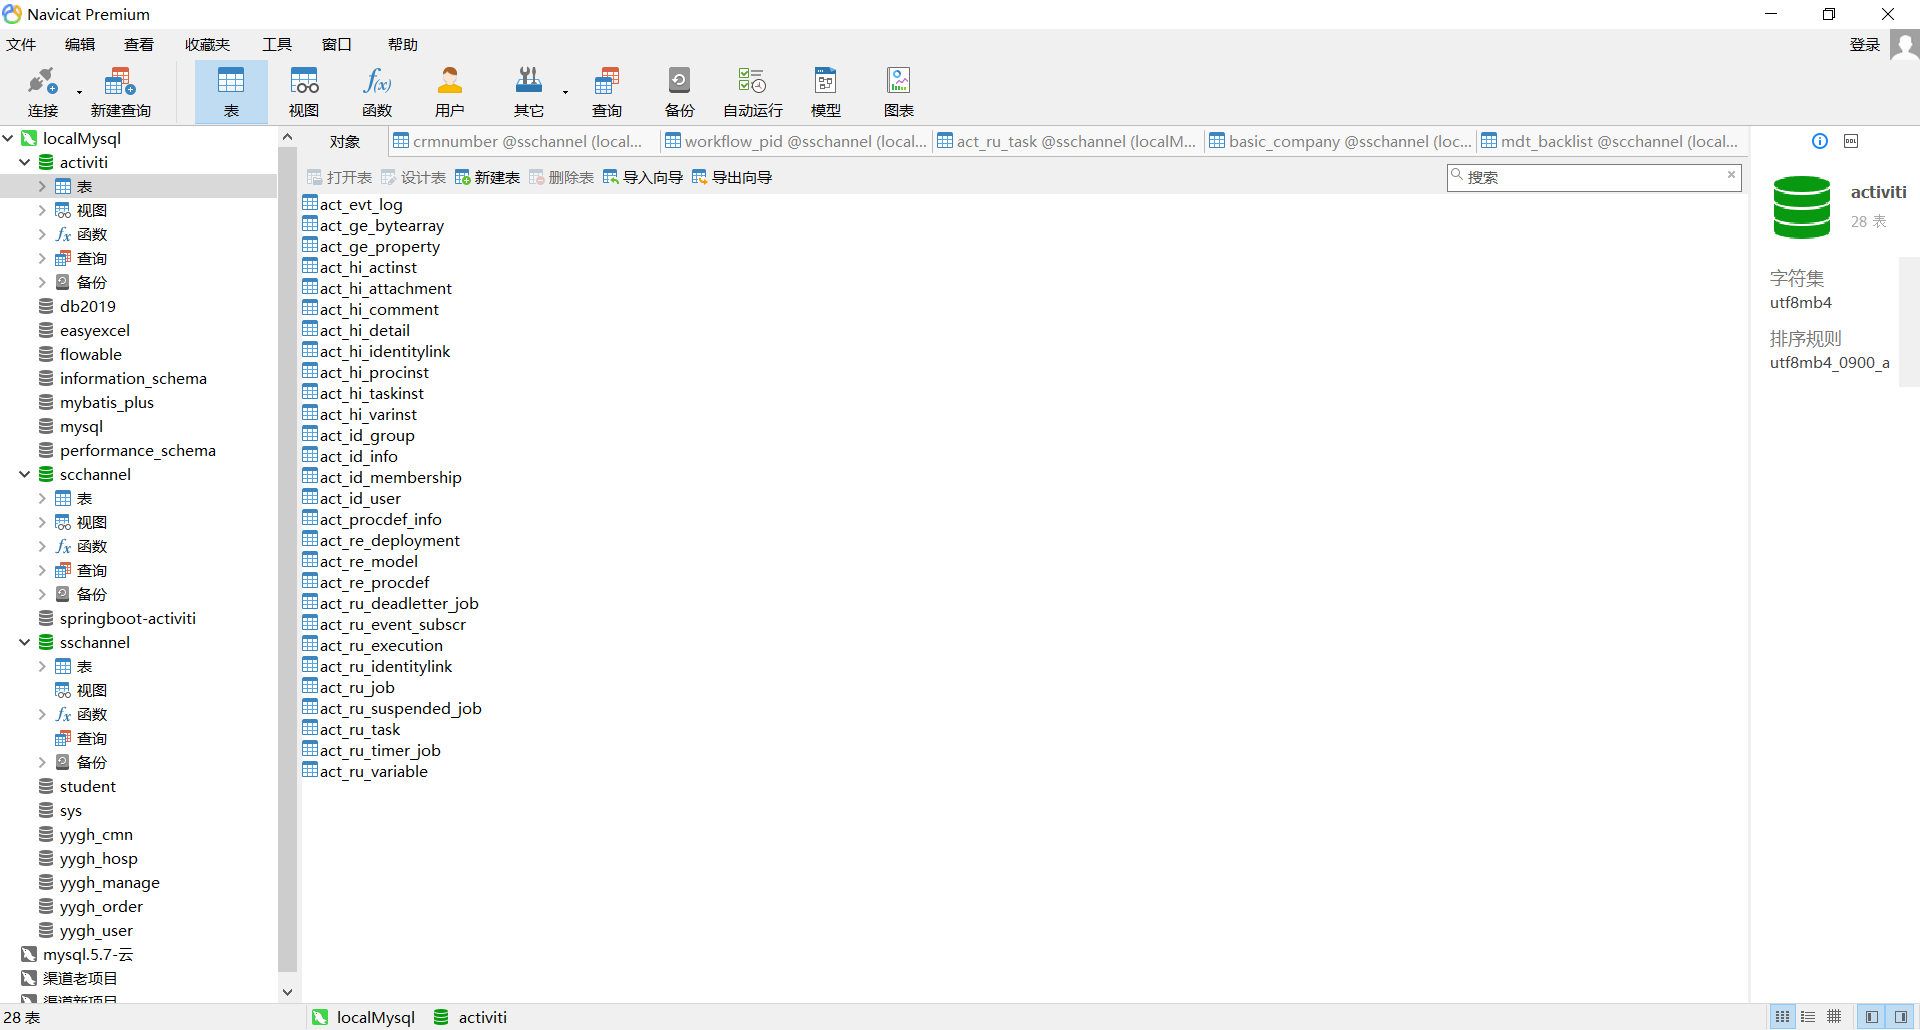The width and height of the screenshot is (1920, 1030).
Task: Select the act_ru_variable table
Action: point(365,771)
